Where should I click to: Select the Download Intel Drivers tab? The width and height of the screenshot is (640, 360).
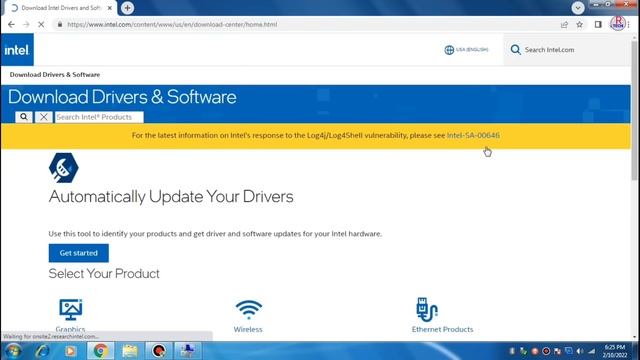(60, 8)
